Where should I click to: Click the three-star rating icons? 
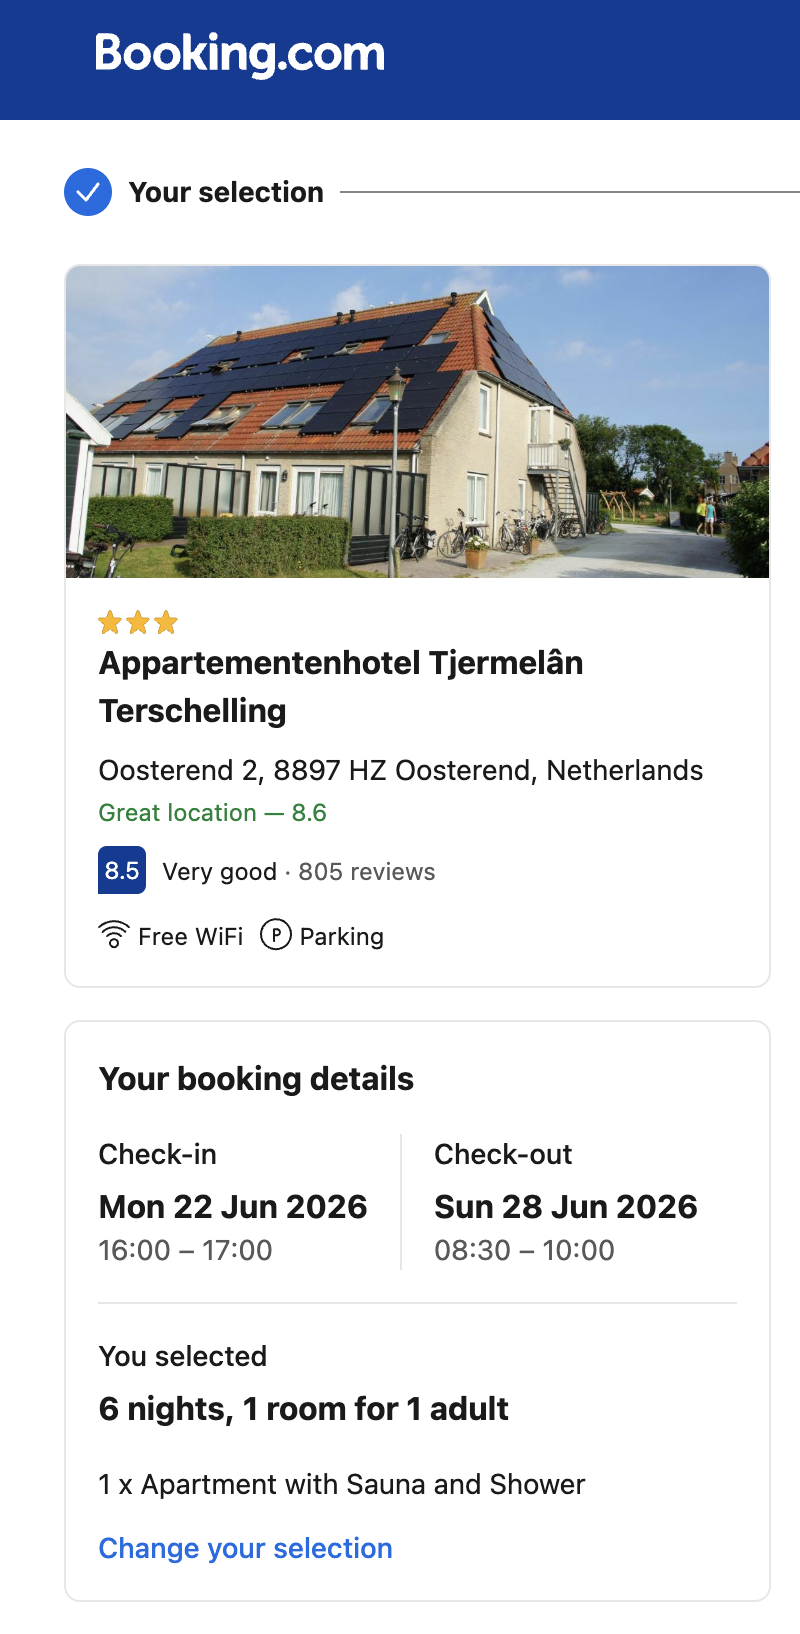tap(138, 623)
